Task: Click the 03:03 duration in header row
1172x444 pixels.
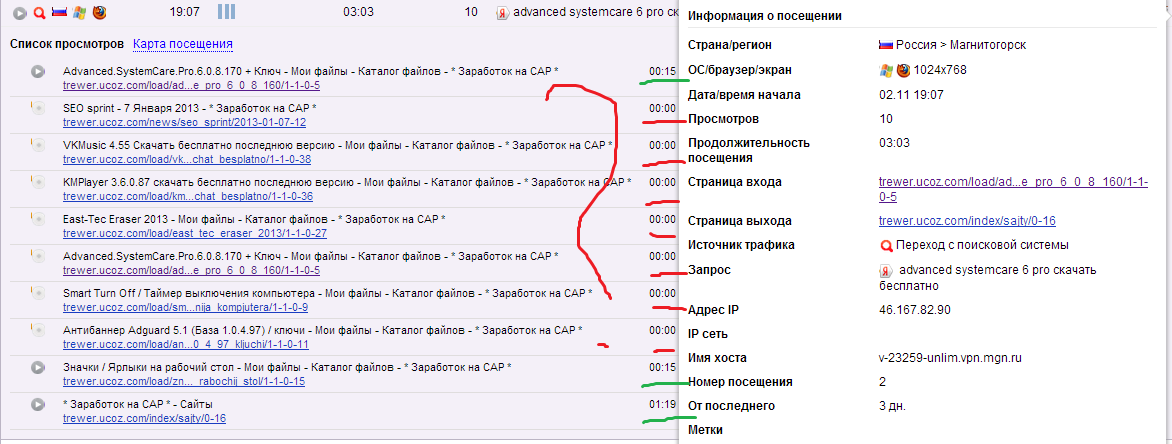Action: pos(357,13)
